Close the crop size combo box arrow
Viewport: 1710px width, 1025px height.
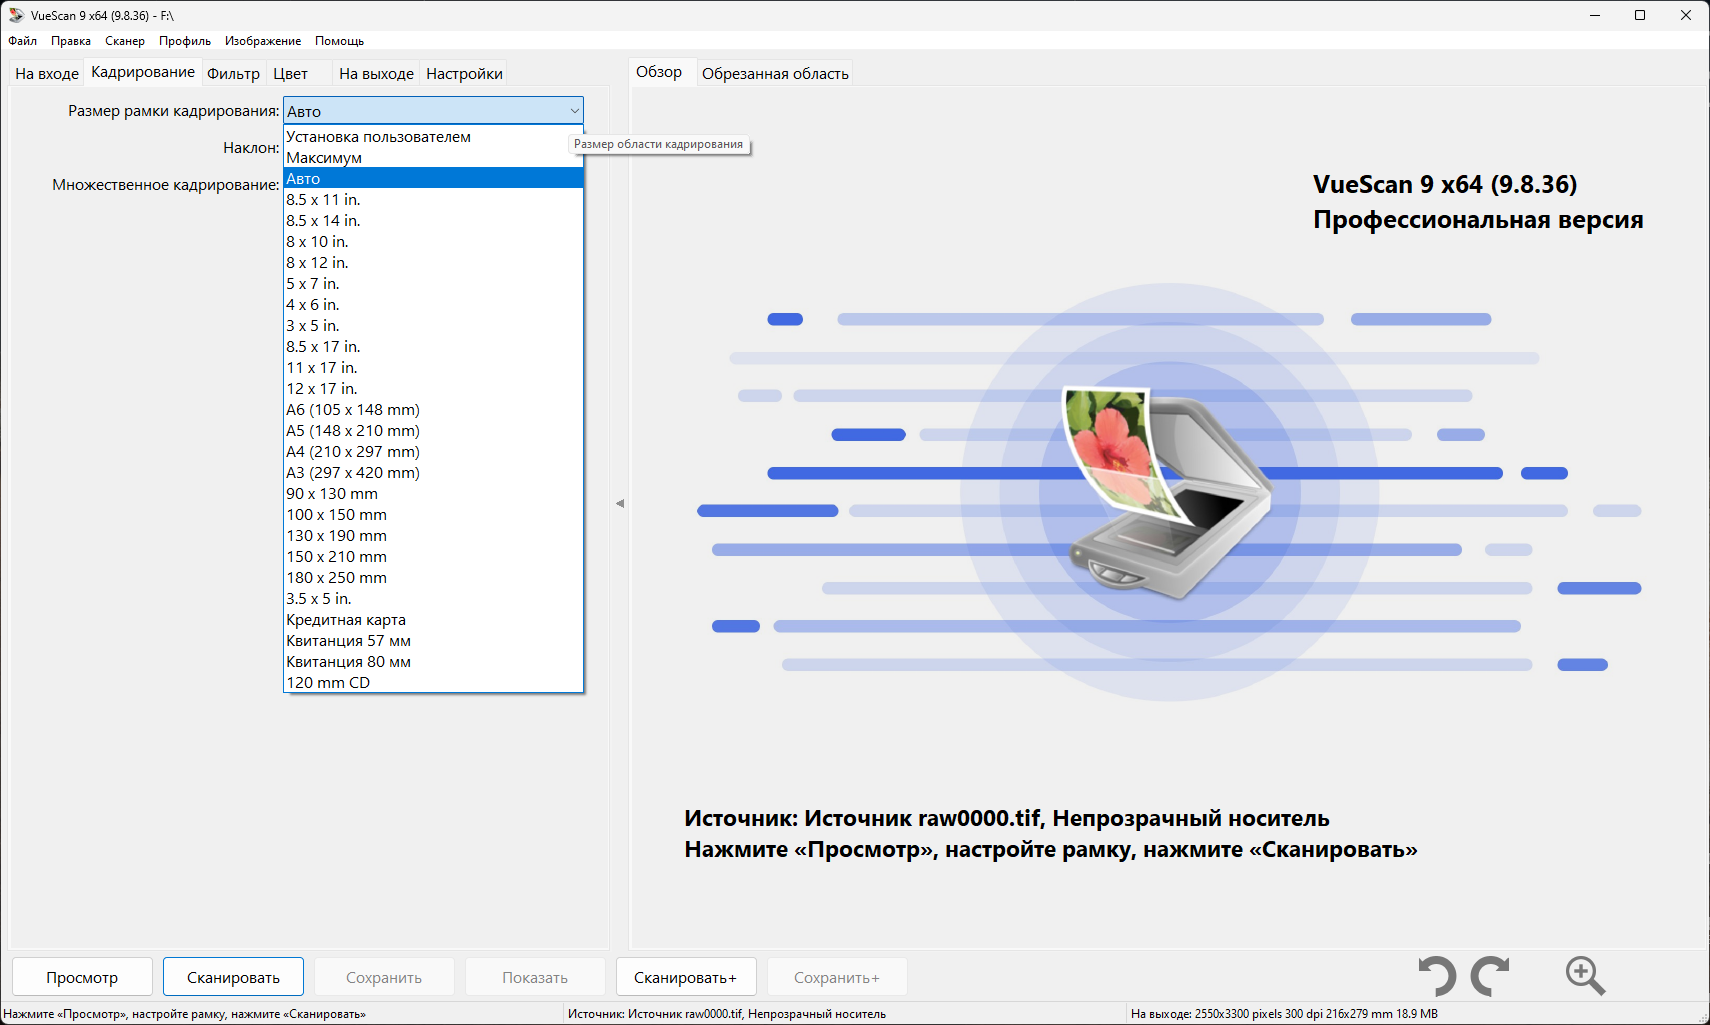[575, 111]
